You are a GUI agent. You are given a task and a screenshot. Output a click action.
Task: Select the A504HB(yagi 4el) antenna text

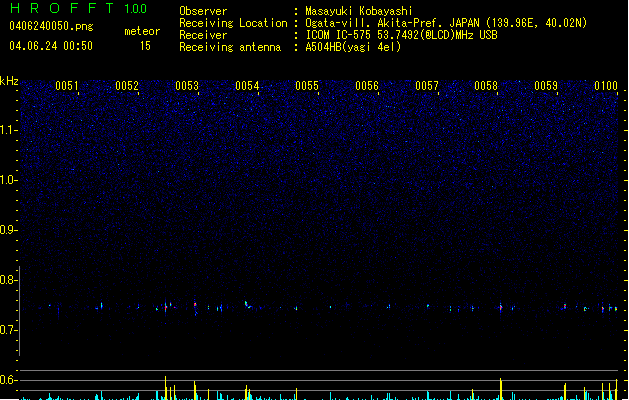click(x=353, y=47)
